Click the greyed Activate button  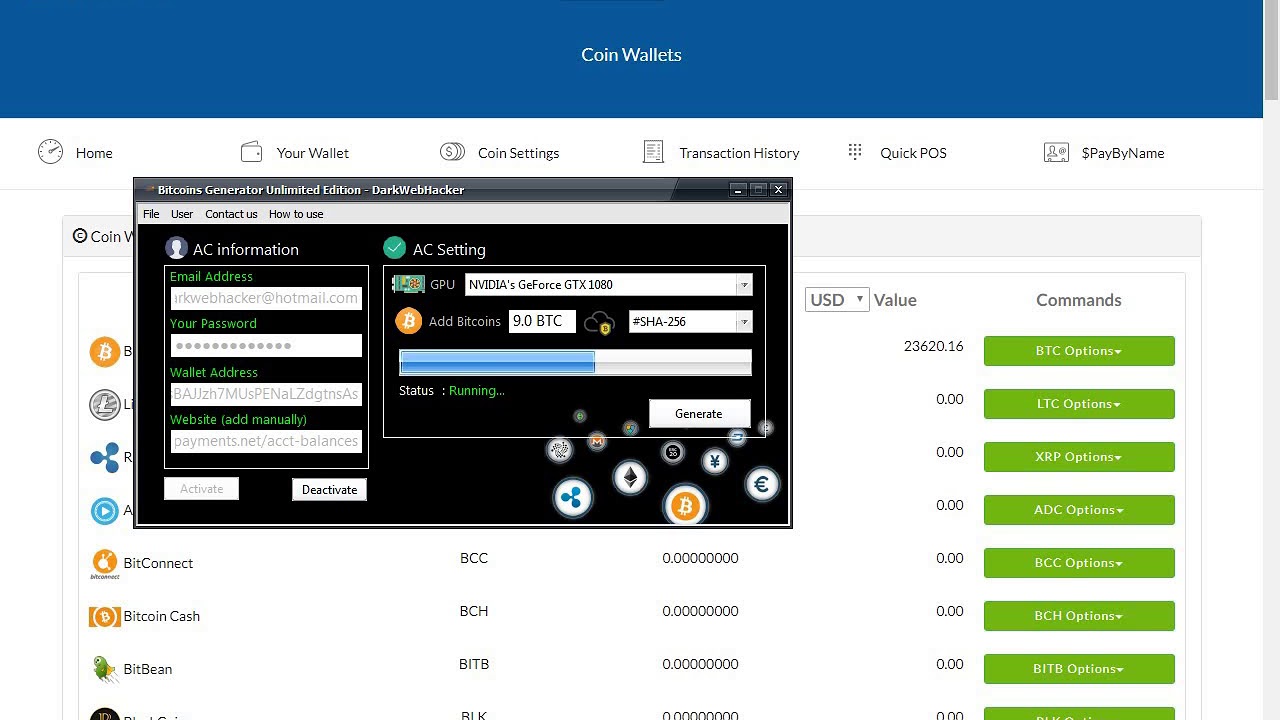click(x=201, y=489)
